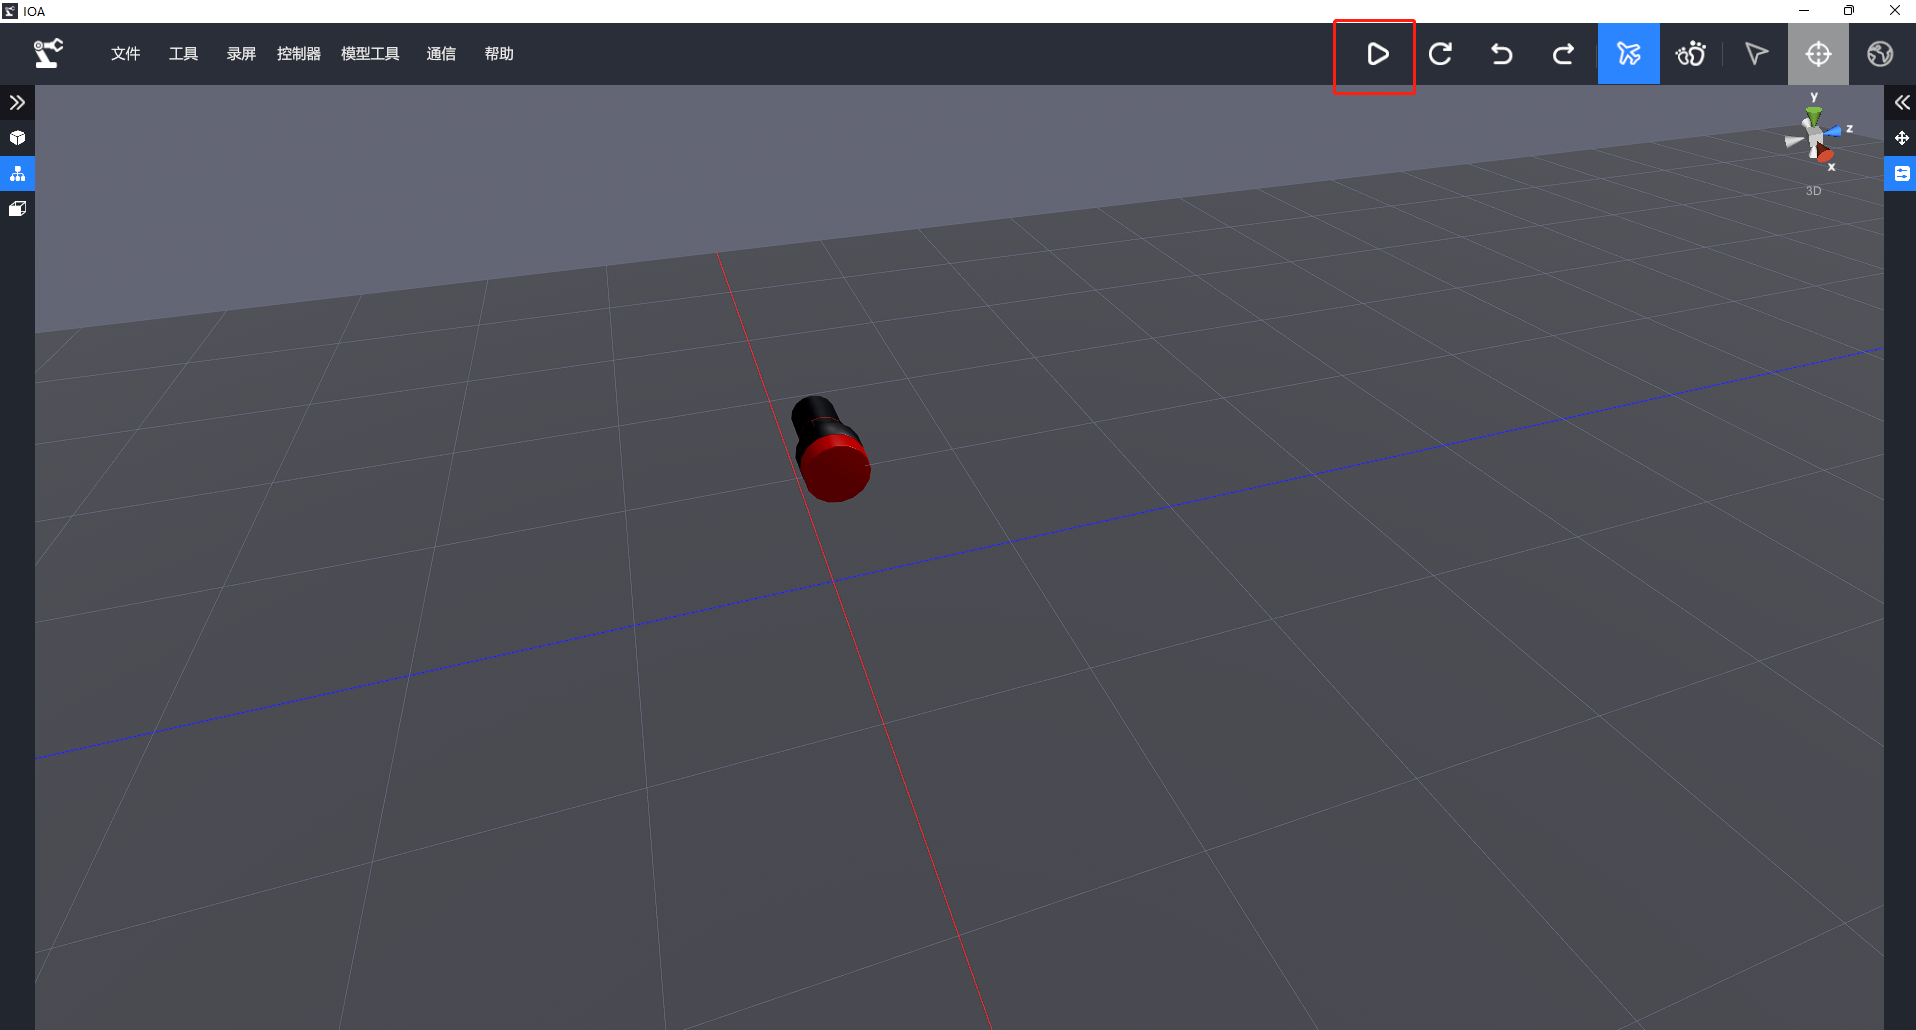Open the hierarchy tree panel icon
This screenshot has width=1916, height=1030.
coord(17,173)
